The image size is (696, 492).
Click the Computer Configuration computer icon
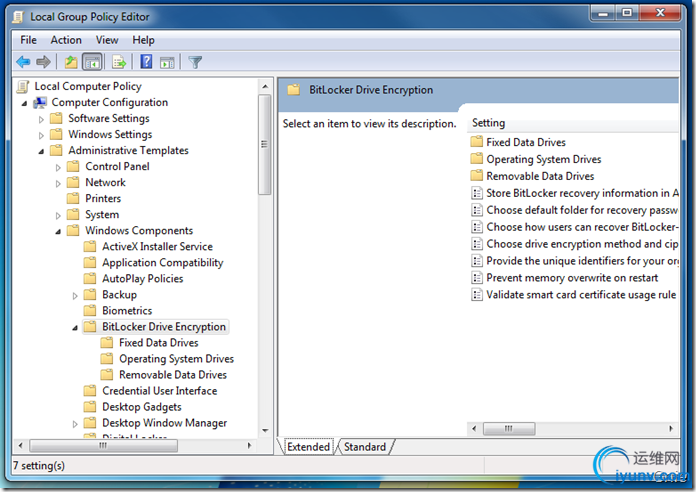coord(40,103)
